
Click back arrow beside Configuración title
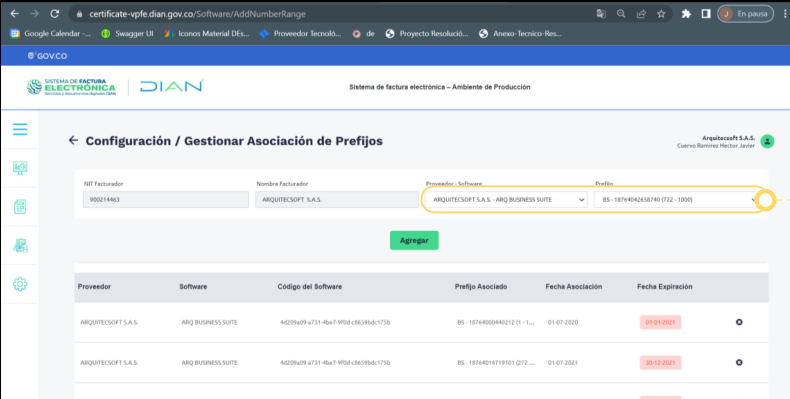[74, 141]
